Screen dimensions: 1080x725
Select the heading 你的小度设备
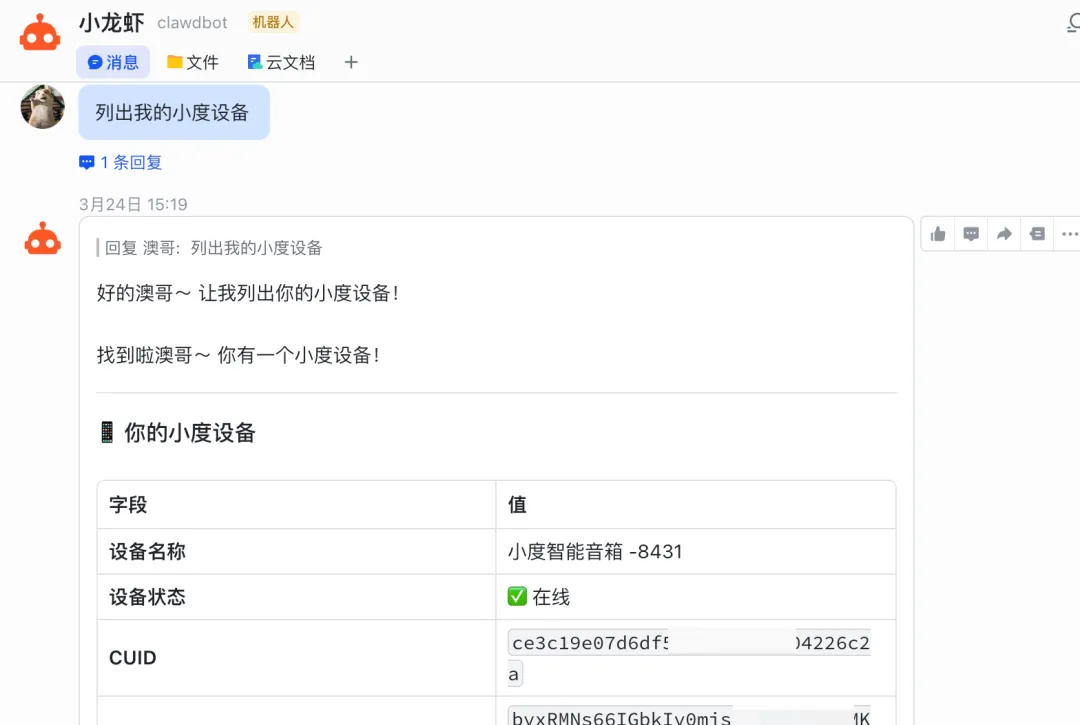pyautogui.click(x=189, y=432)
